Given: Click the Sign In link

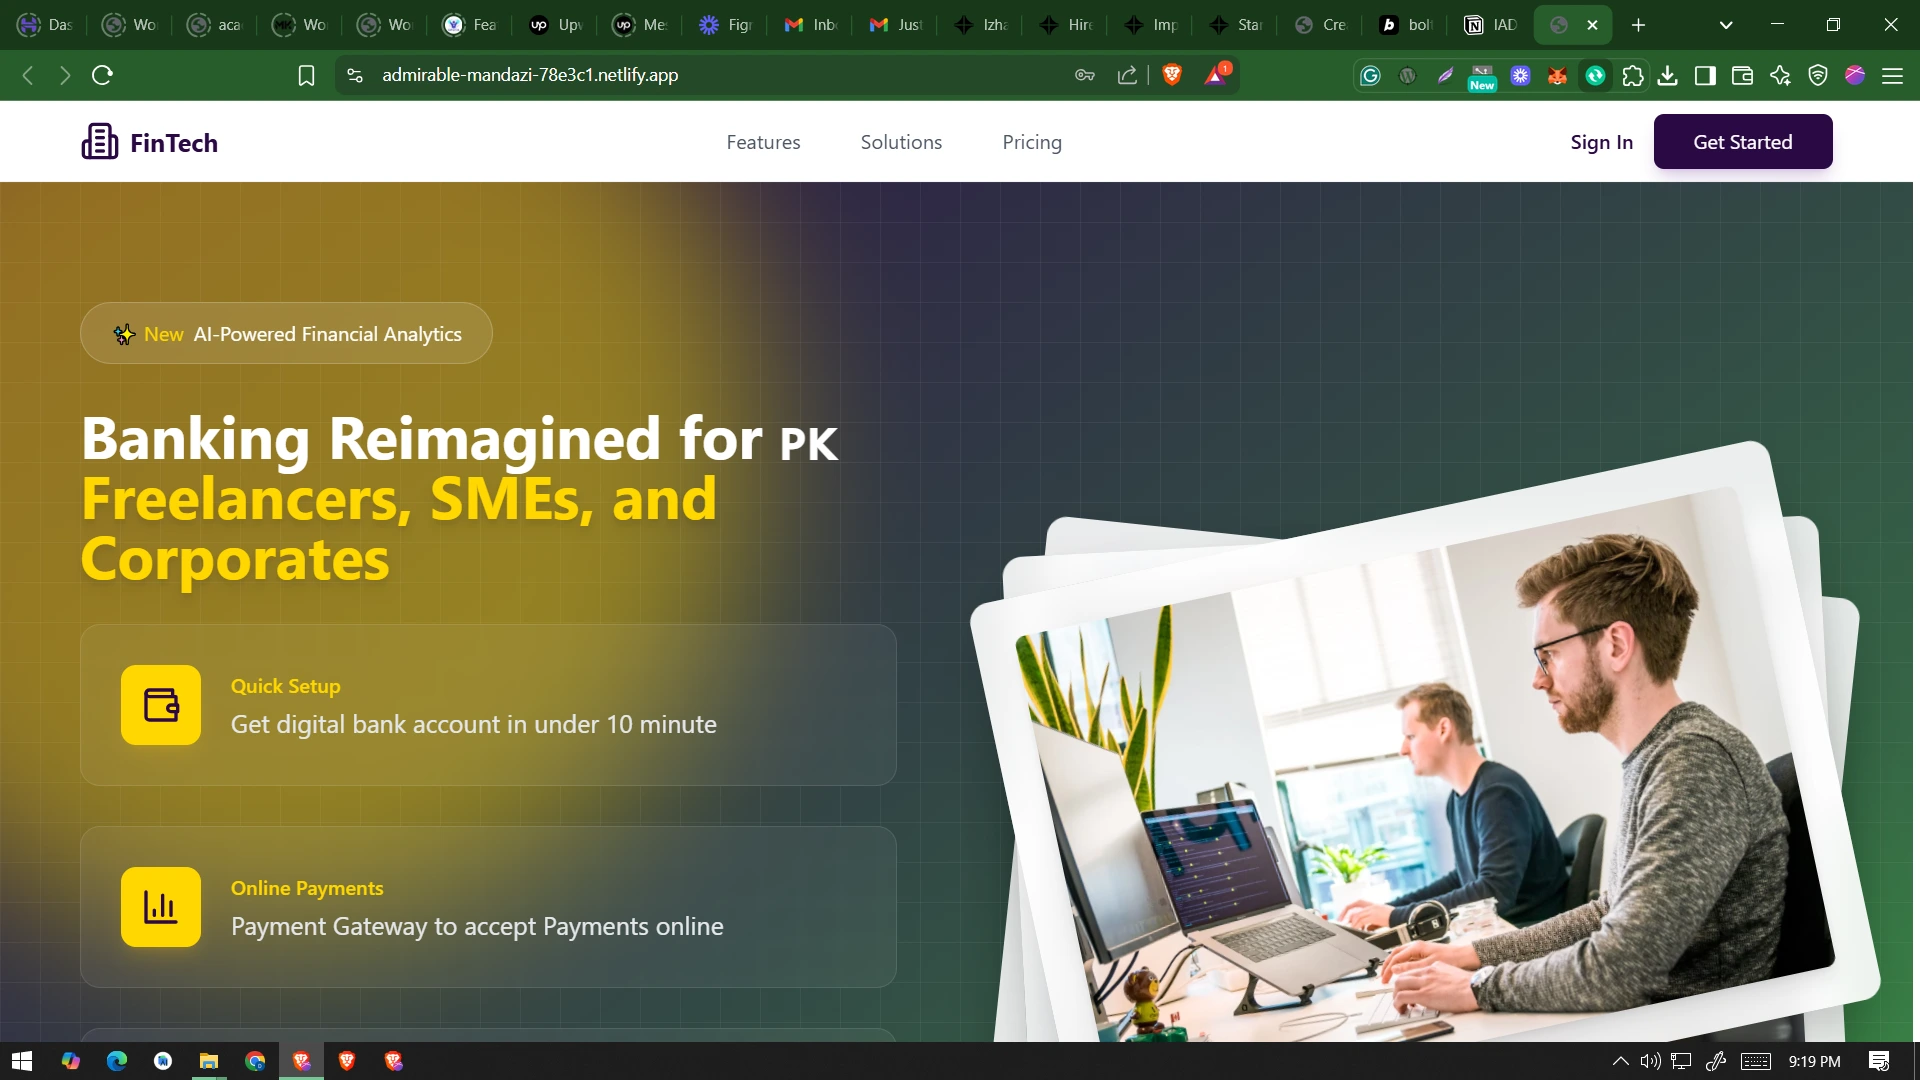Looking at the screenshot, I should (x=1601, y=142).
